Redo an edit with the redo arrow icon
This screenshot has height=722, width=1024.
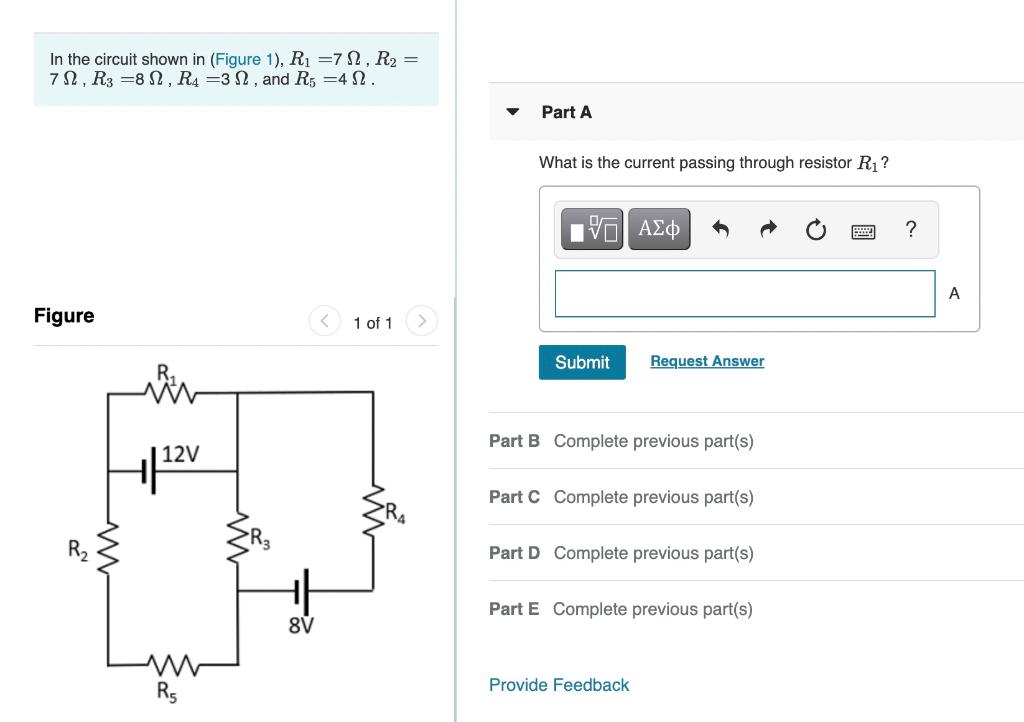point(768,228)
